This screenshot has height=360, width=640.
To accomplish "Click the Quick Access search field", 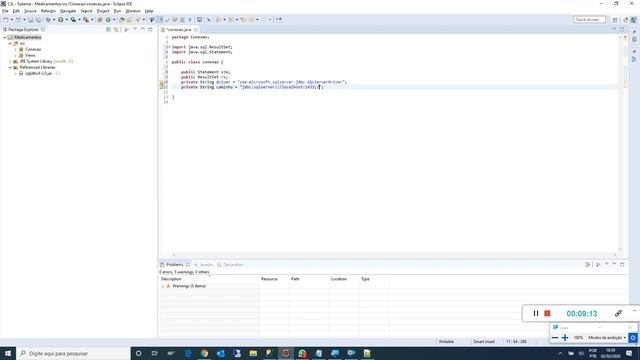I will tap(589, 20).
